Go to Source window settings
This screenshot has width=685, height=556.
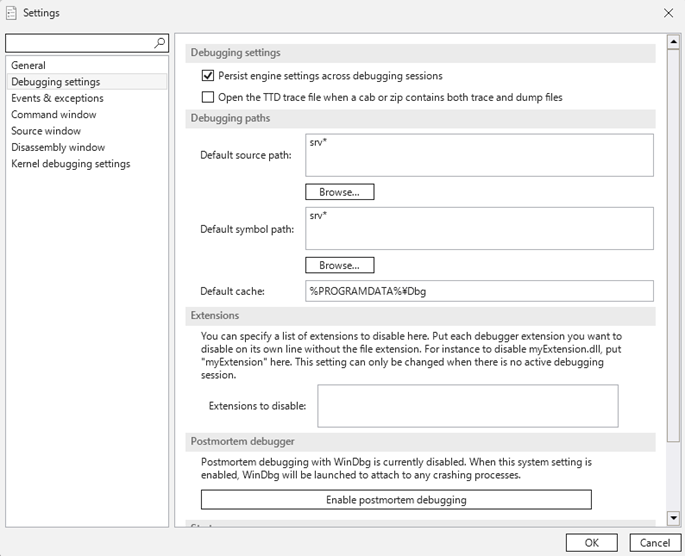46,131
